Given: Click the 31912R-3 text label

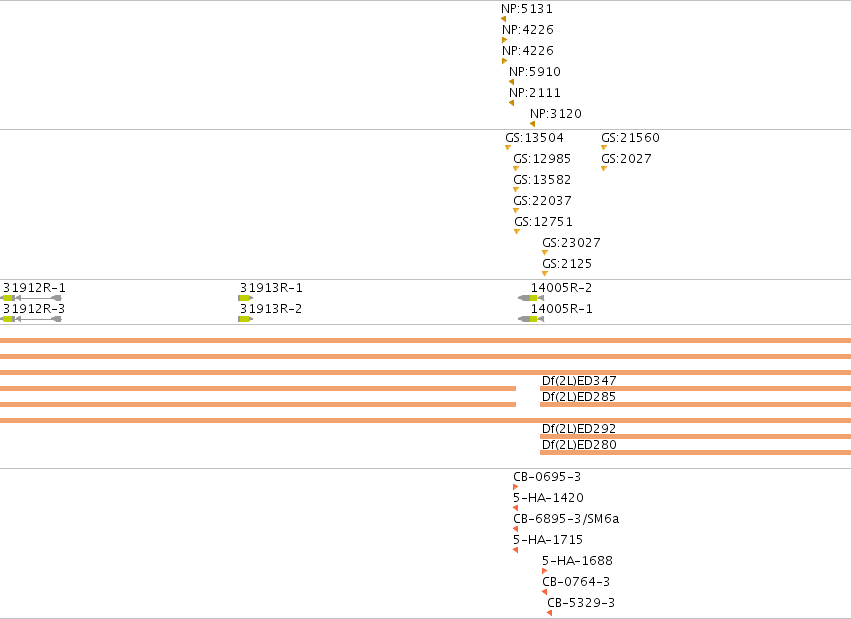Looking at the screenshot, I should [x=34, y=309].
